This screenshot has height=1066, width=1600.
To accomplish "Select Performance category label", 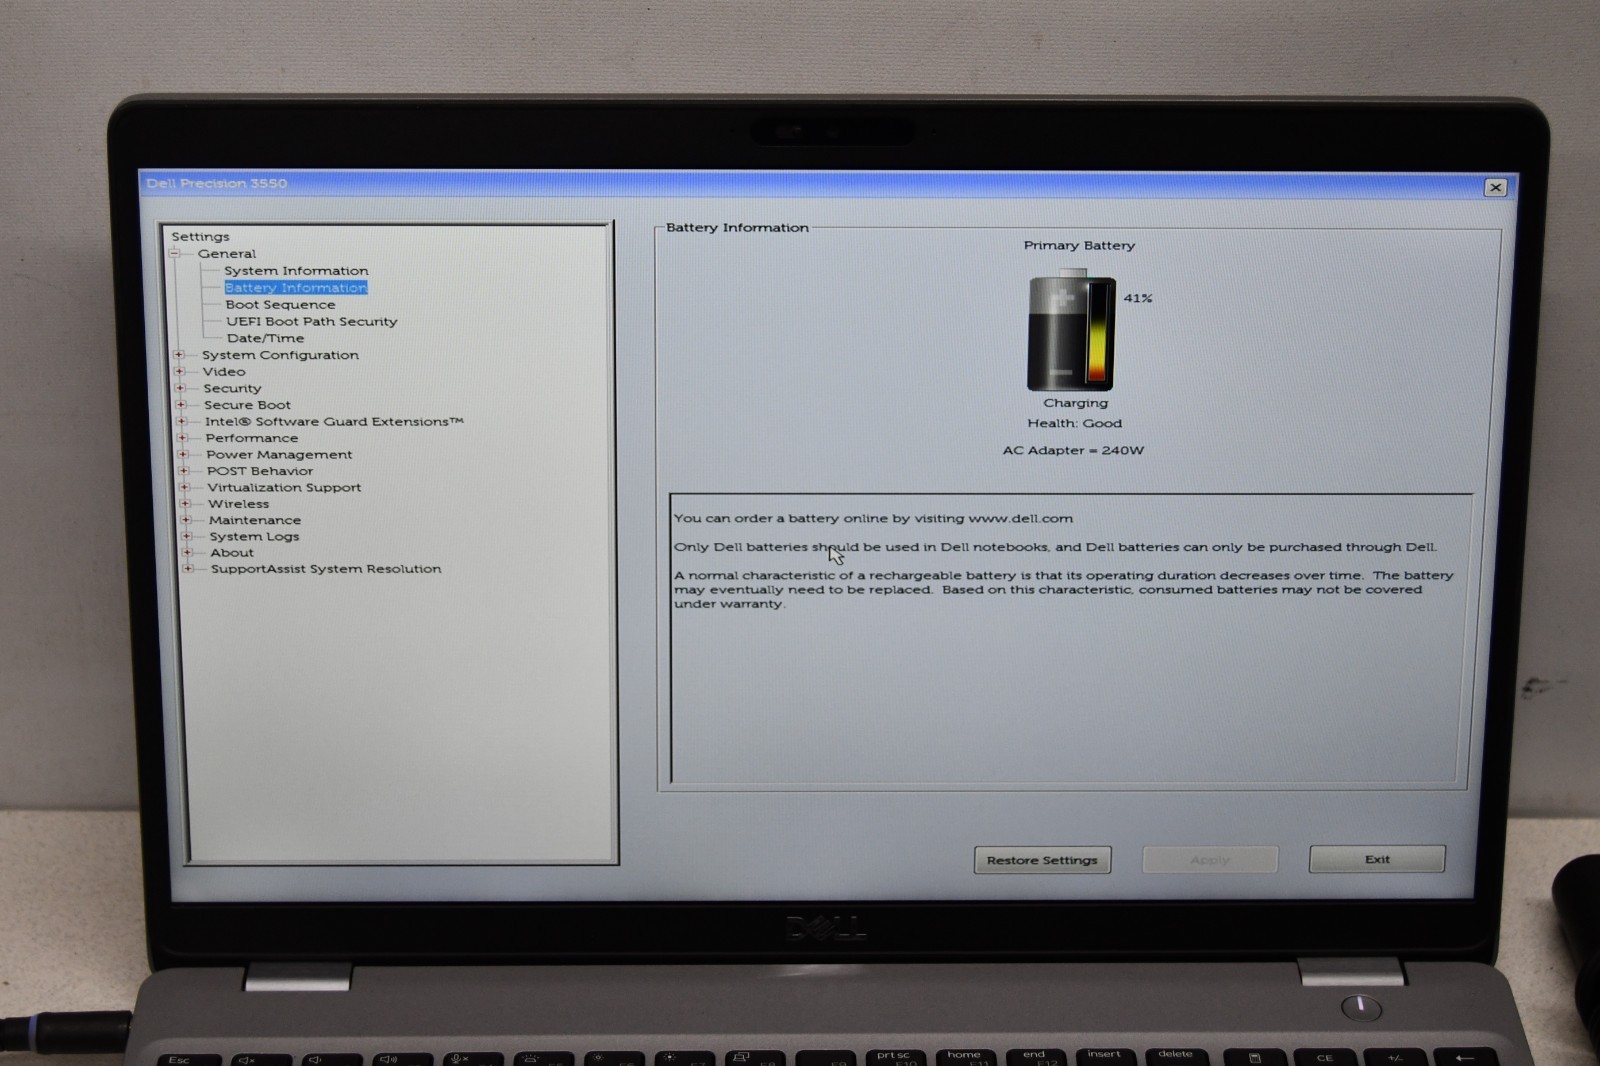I will pyautogui.click(x=252, y=438).
